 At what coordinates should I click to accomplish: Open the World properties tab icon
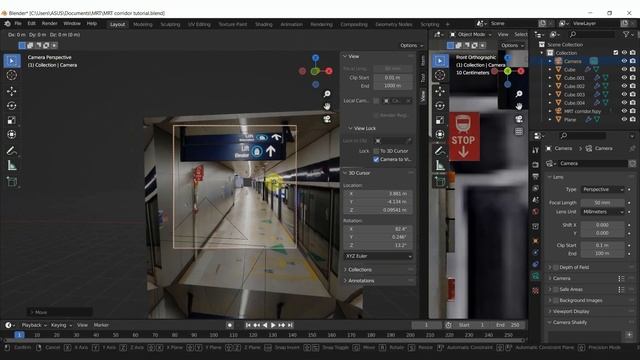(536, 211)
